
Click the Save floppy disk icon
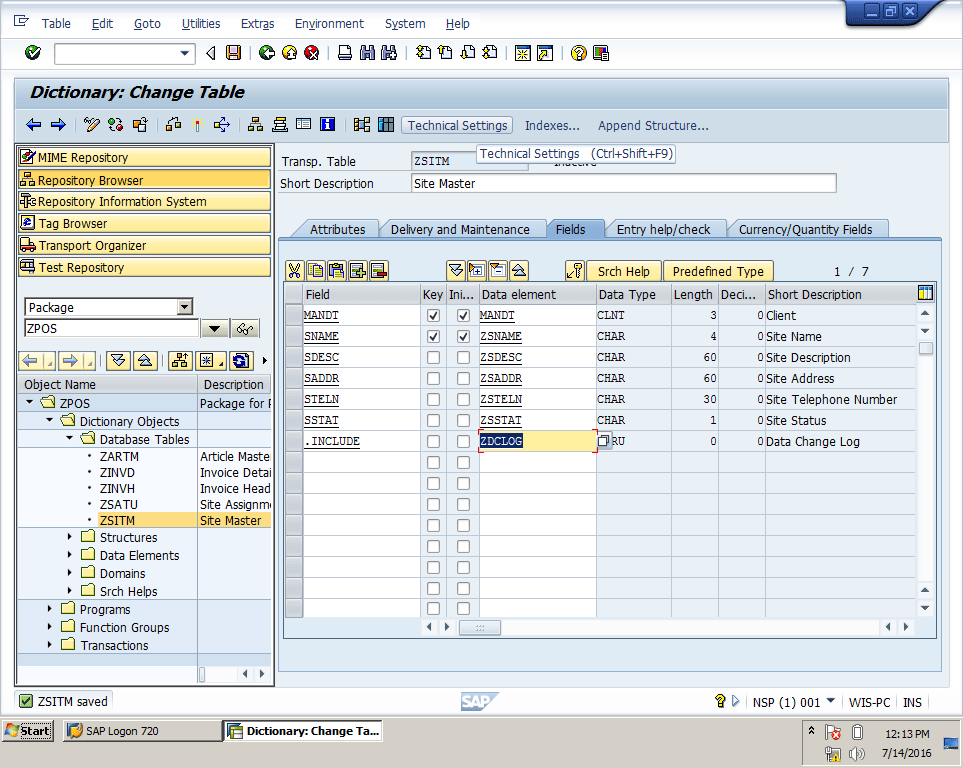pyautogui.click(x=233, y=53)
